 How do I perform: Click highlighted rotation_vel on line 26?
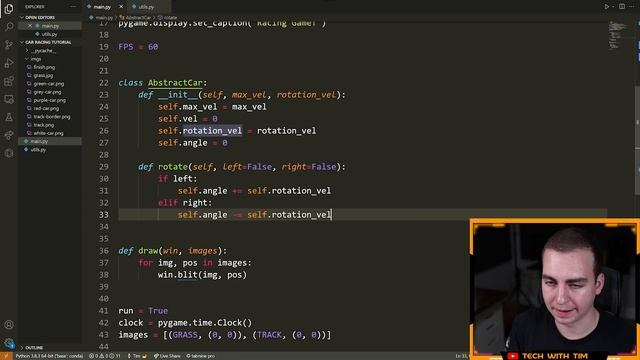click(x=212, y=131)
